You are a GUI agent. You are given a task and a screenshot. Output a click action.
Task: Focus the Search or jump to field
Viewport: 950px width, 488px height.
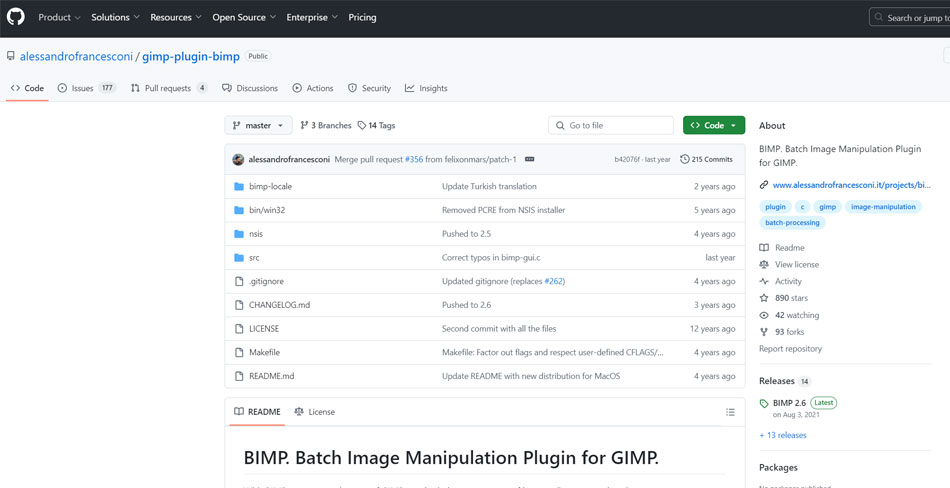click(909, 18)
